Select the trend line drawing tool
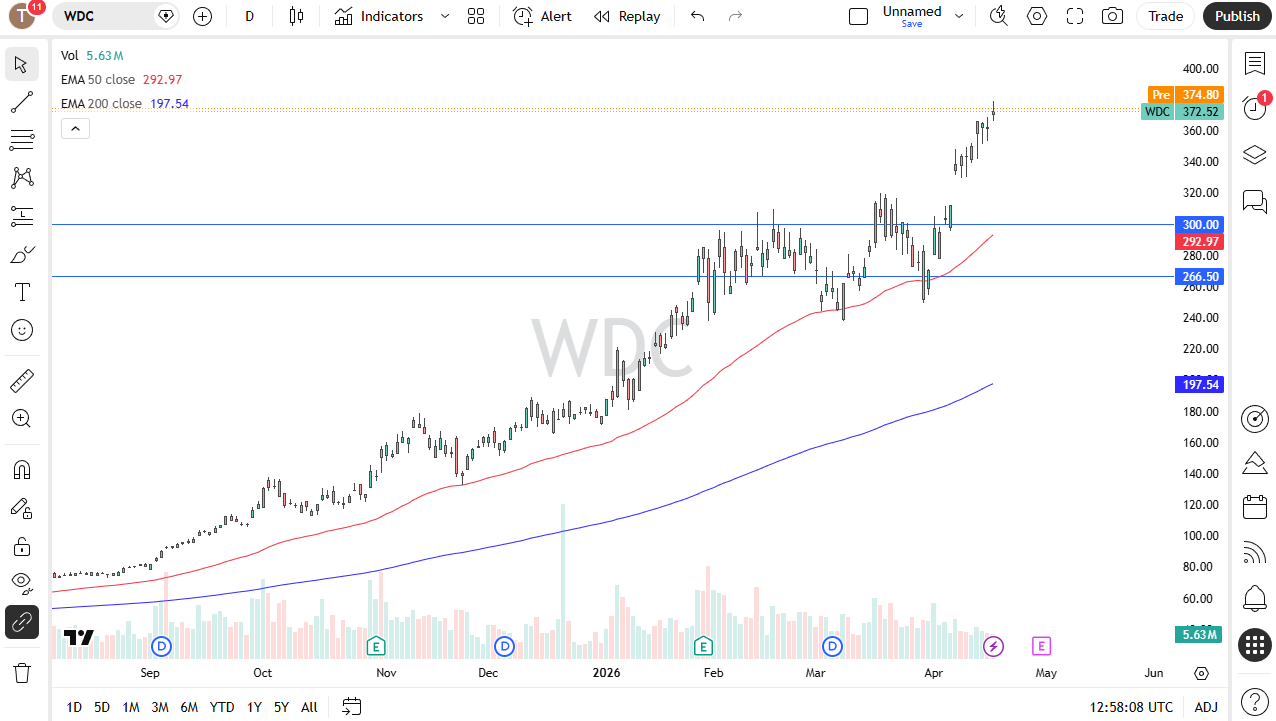Viewport: 1276px width, 721px height. click(22, 102)
